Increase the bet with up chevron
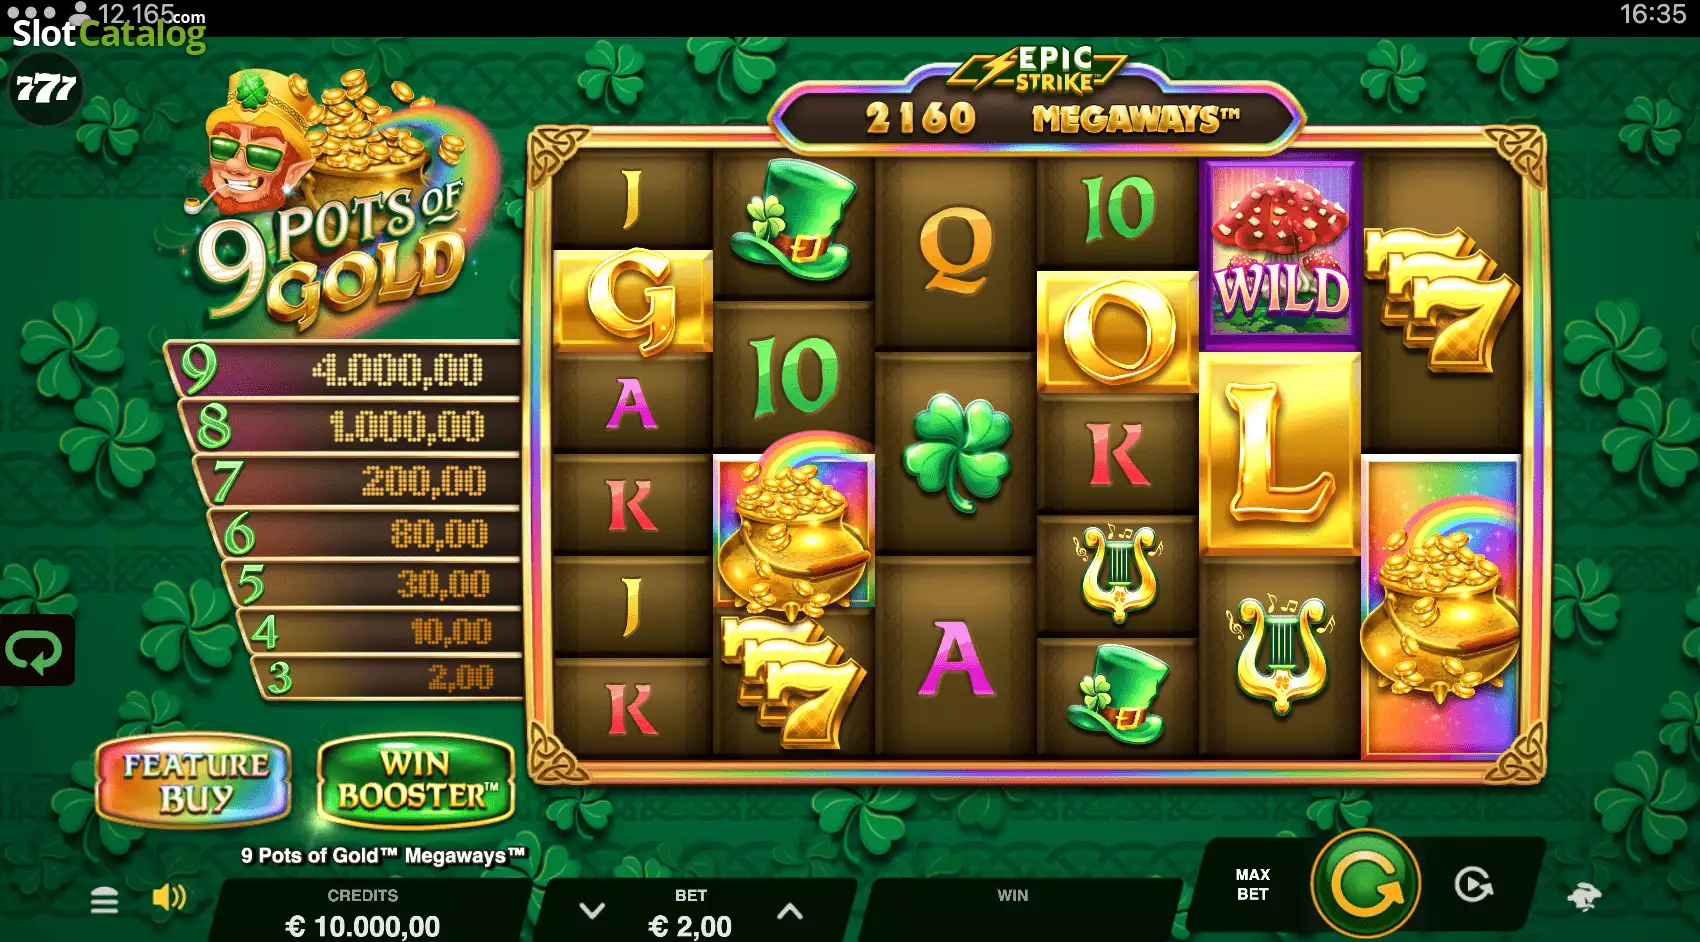Image resolution: width=1700 pixels, height=942 pixels. [x=790, y=911]
